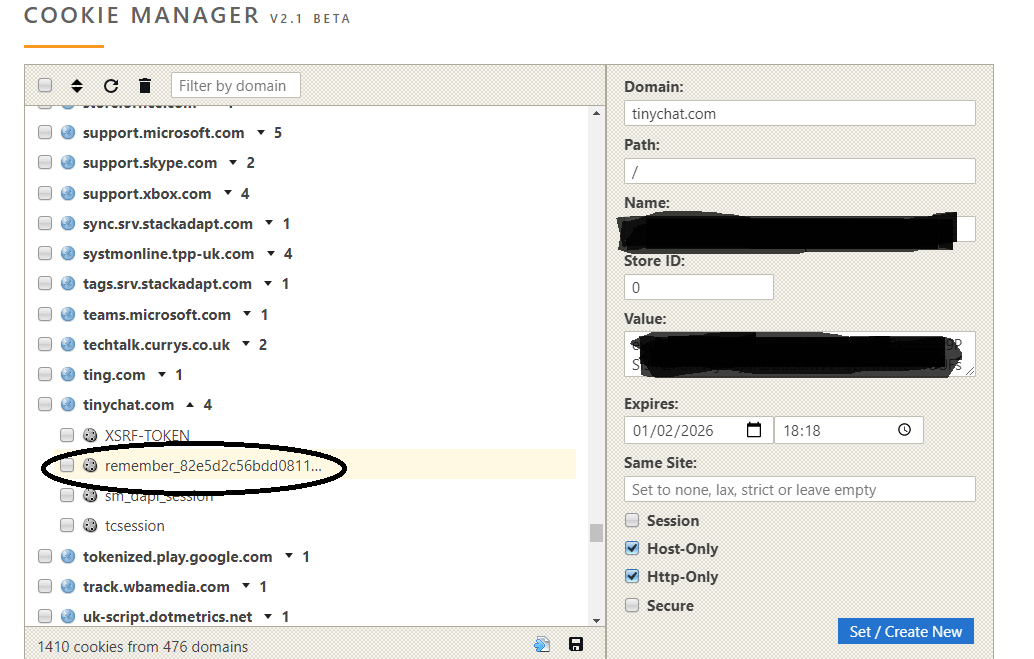
Task: Click the export cookies icon in footer
Action: 542,644
